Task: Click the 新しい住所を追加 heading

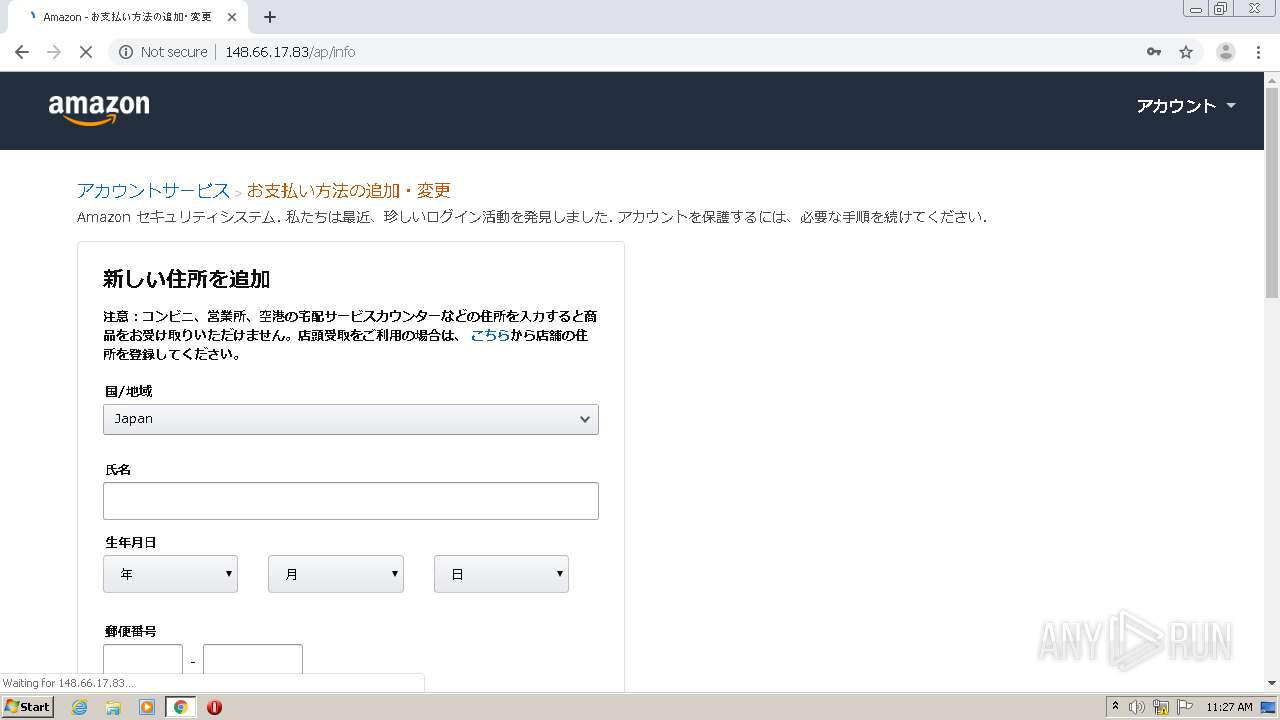Action: (187, 279)
